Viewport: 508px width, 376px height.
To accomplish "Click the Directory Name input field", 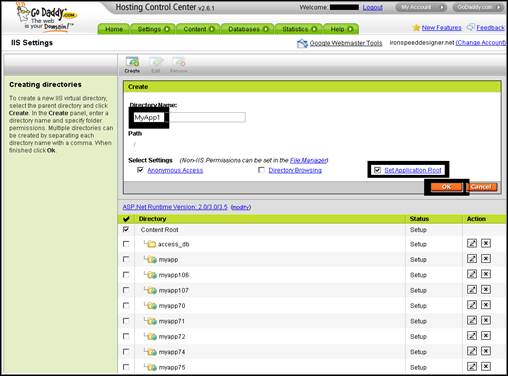I will 189,117.
